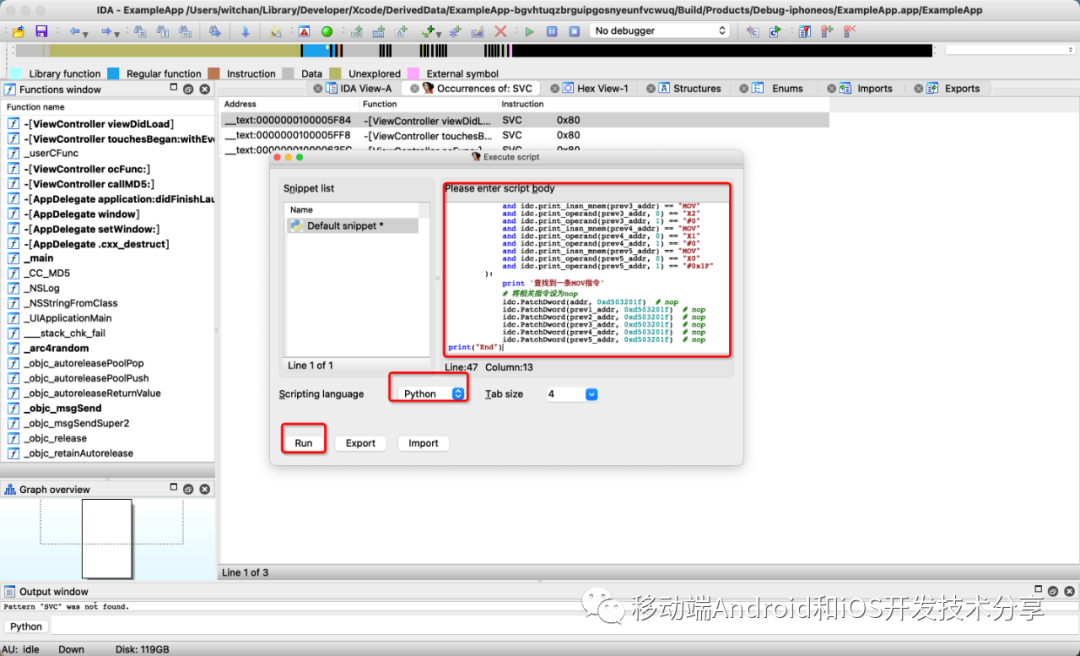1080x656 pixels.
Task: Select Default snippet in Snippet list
Action: (x=352, y=226)
